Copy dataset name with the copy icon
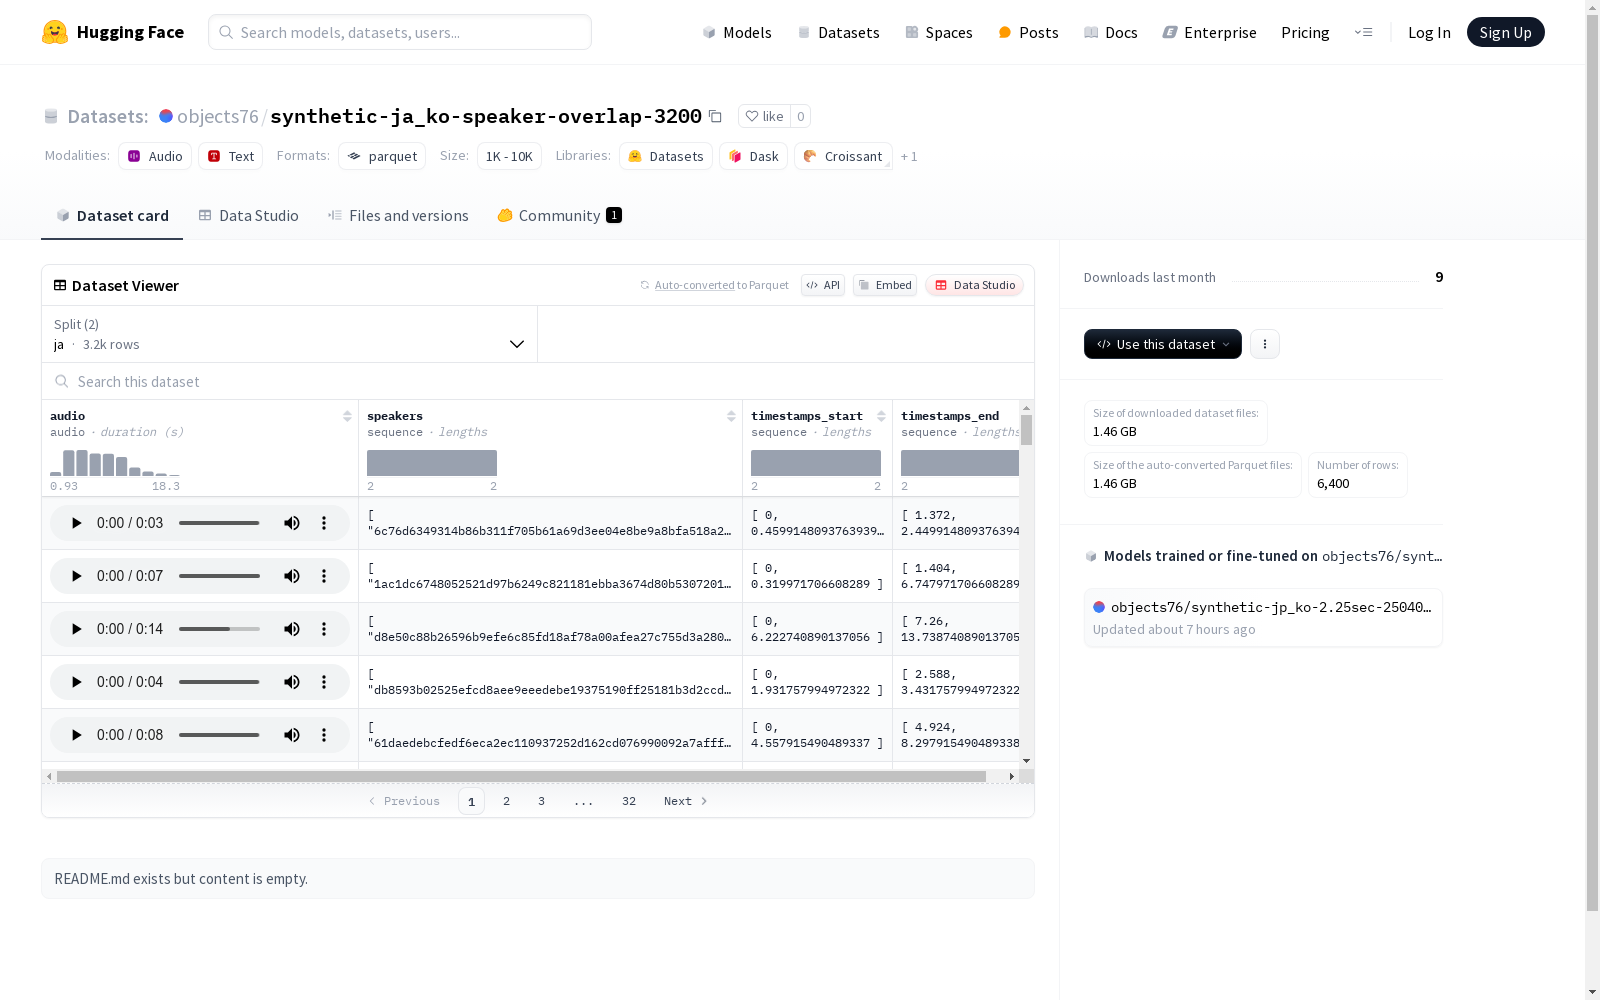The image size is (1600, 1000). tap(715, 116)
